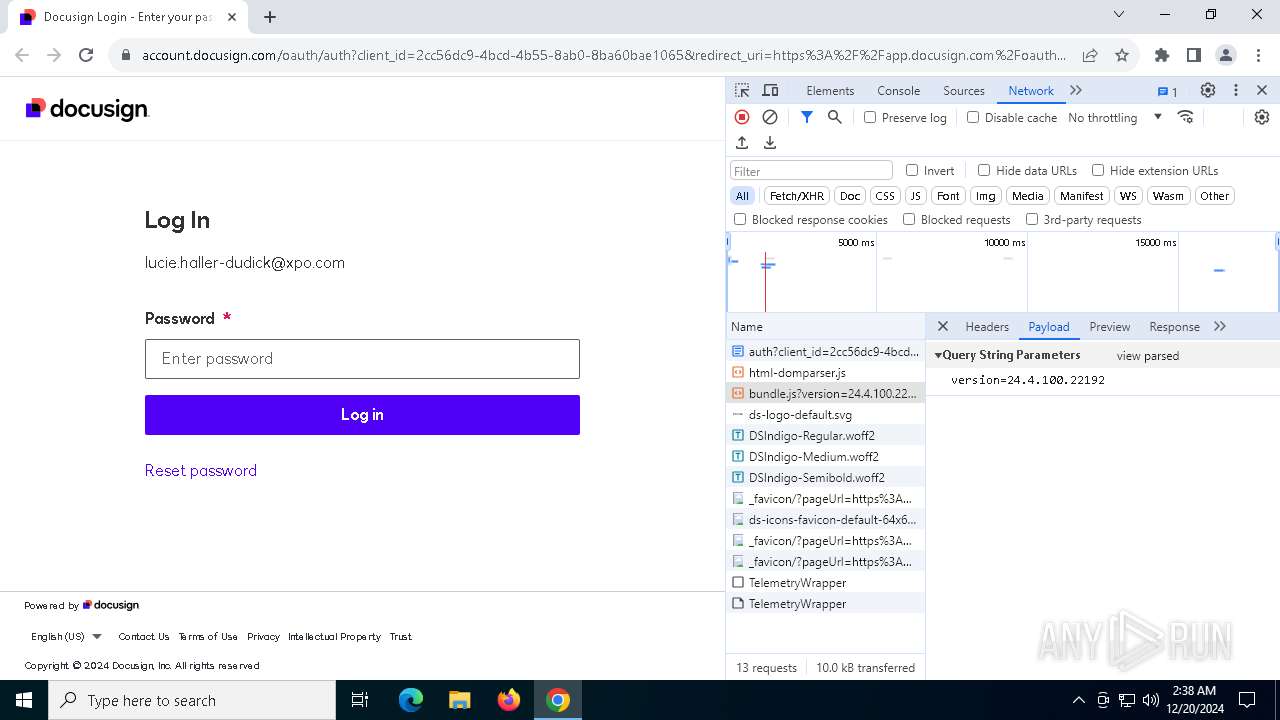Image resolution: width=1280 pixels, height=720 pixels.
Task: Open Task View on taskbar
Action: [x=360, y=700]
